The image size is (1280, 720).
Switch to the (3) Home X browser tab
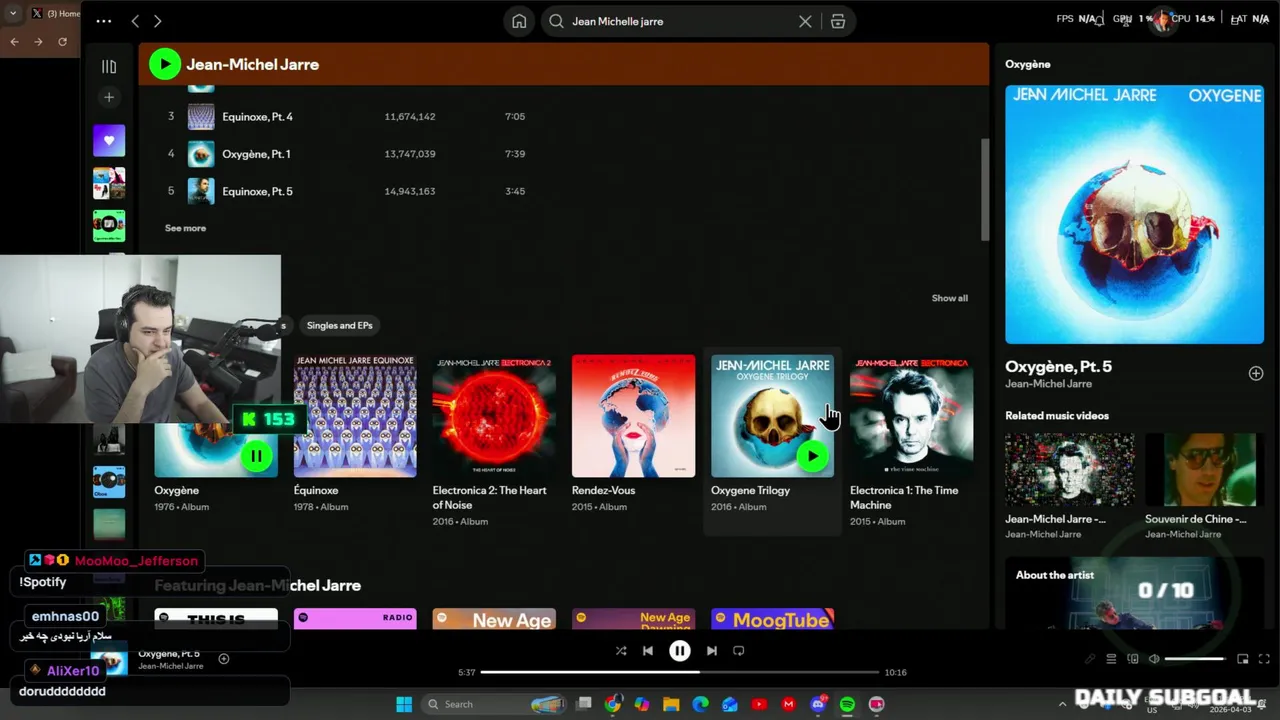click(x=55, y=13)
